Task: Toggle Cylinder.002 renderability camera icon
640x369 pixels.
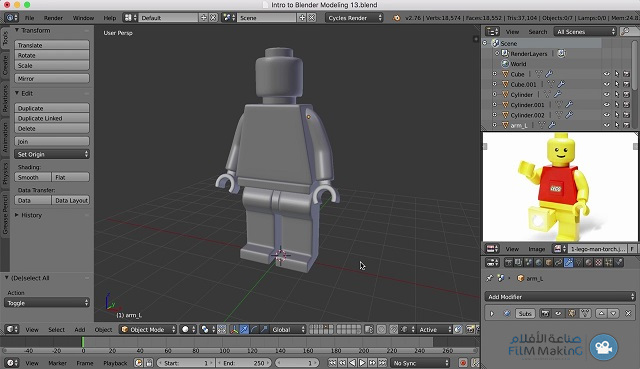Action: [x=627, y=115]
